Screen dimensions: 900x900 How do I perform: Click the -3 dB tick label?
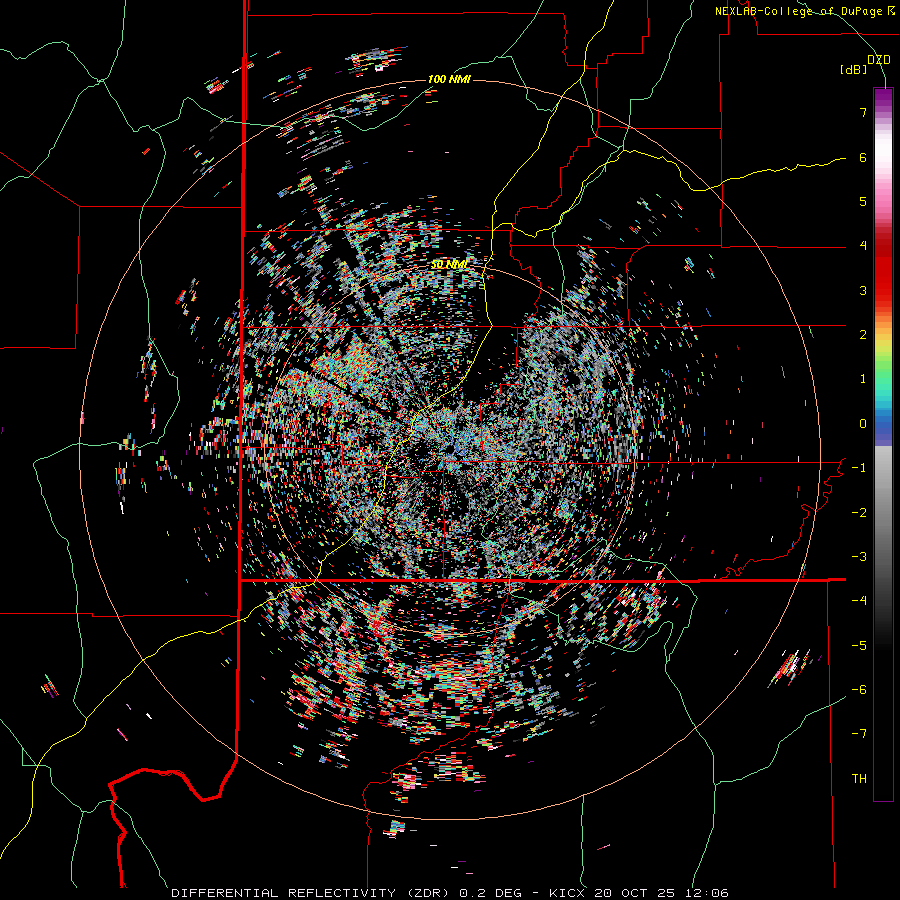pyautogui.click(x=859, y=557)
